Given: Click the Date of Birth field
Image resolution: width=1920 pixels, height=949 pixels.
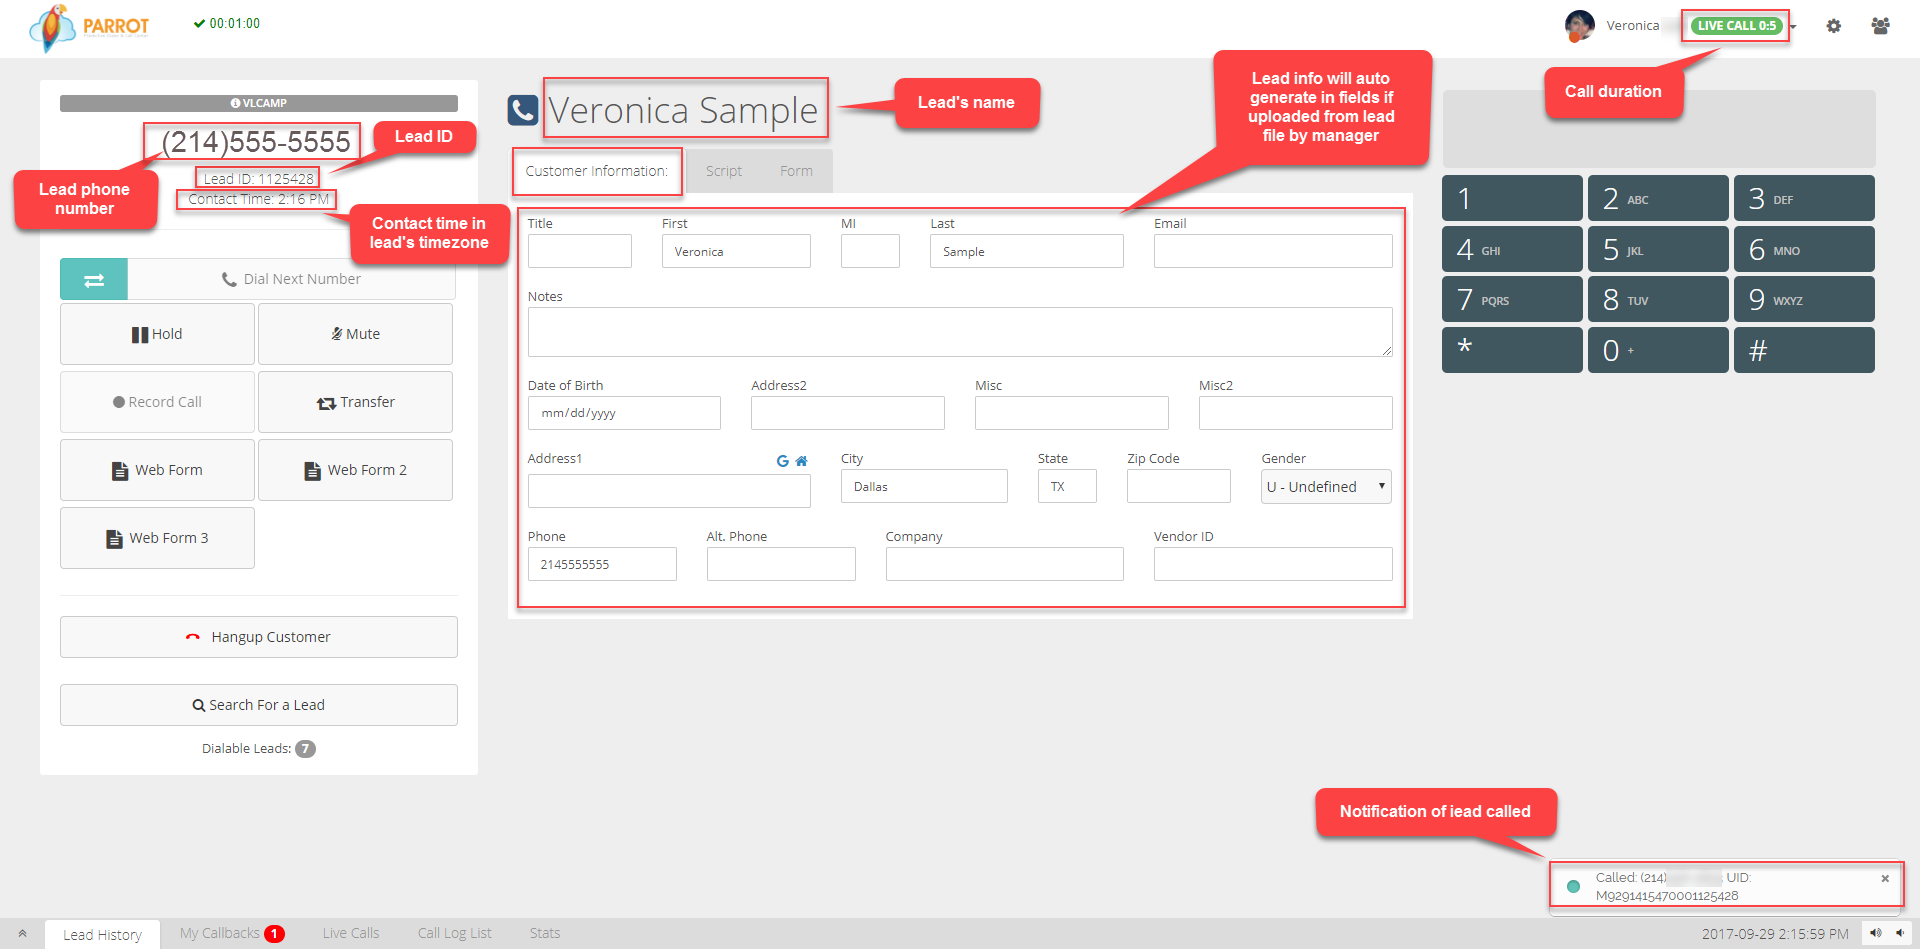Looking at the screenshot, I should (624, 413).
